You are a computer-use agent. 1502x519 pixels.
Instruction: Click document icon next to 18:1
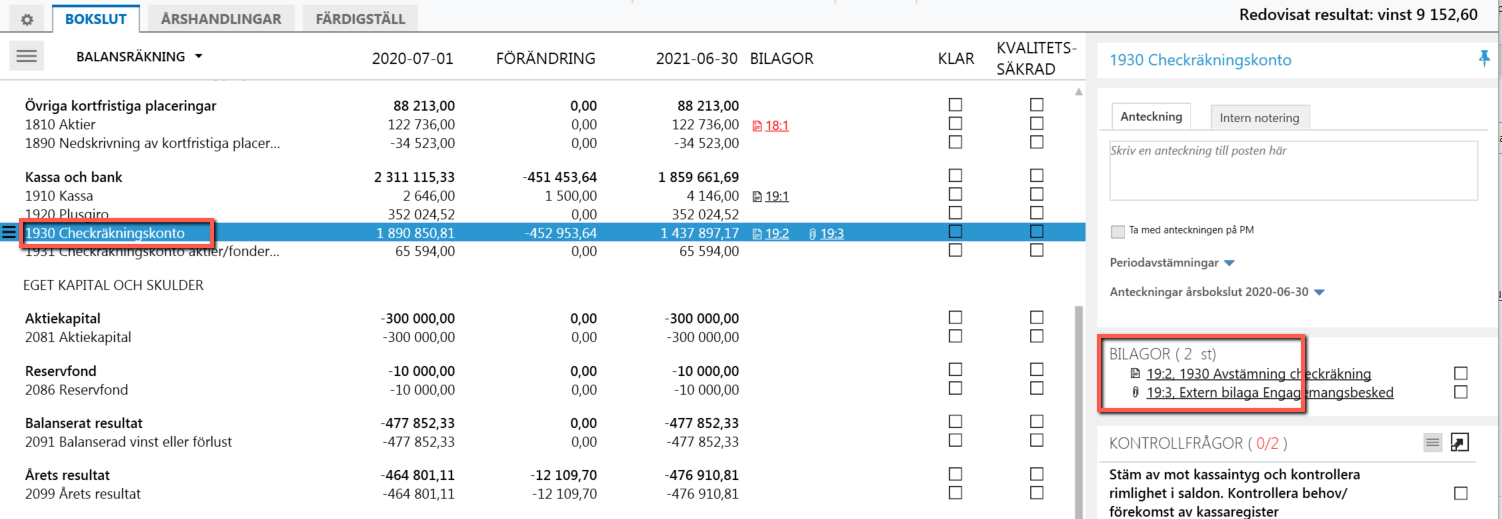point(757,125)
